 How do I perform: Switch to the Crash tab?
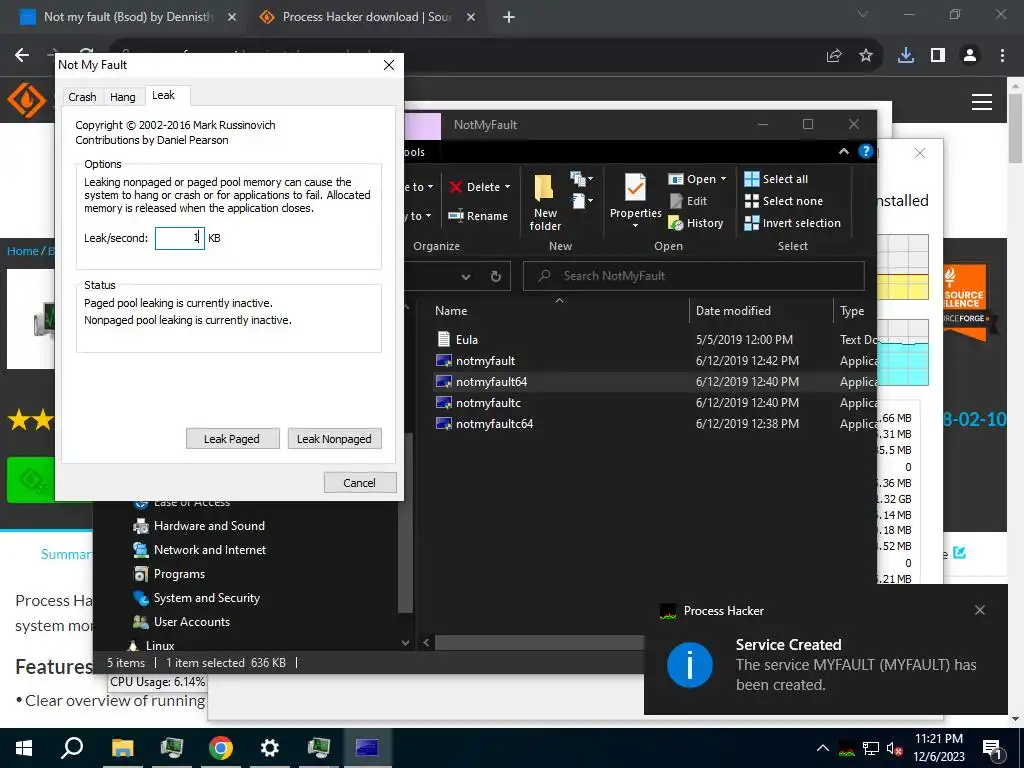coord(82,97)
